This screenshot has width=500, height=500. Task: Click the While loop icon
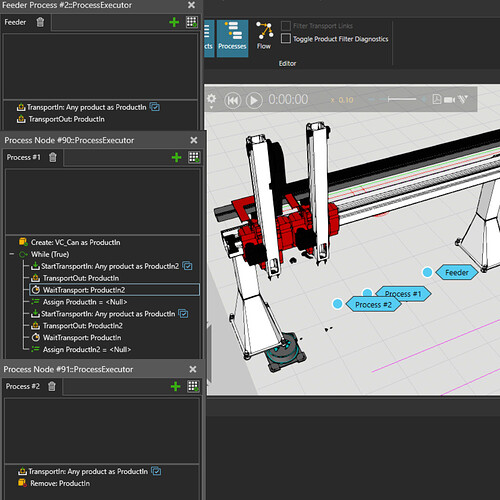pyautogui.click(x=23, y=255)
